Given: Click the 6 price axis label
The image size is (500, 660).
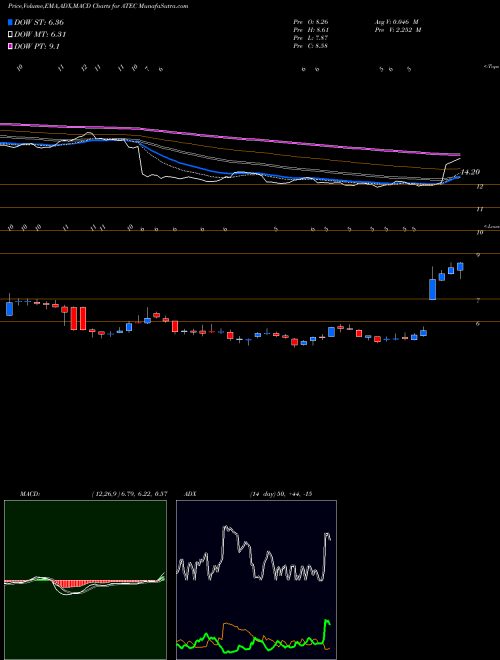Looking at the screenshot, I should [478, 324].
